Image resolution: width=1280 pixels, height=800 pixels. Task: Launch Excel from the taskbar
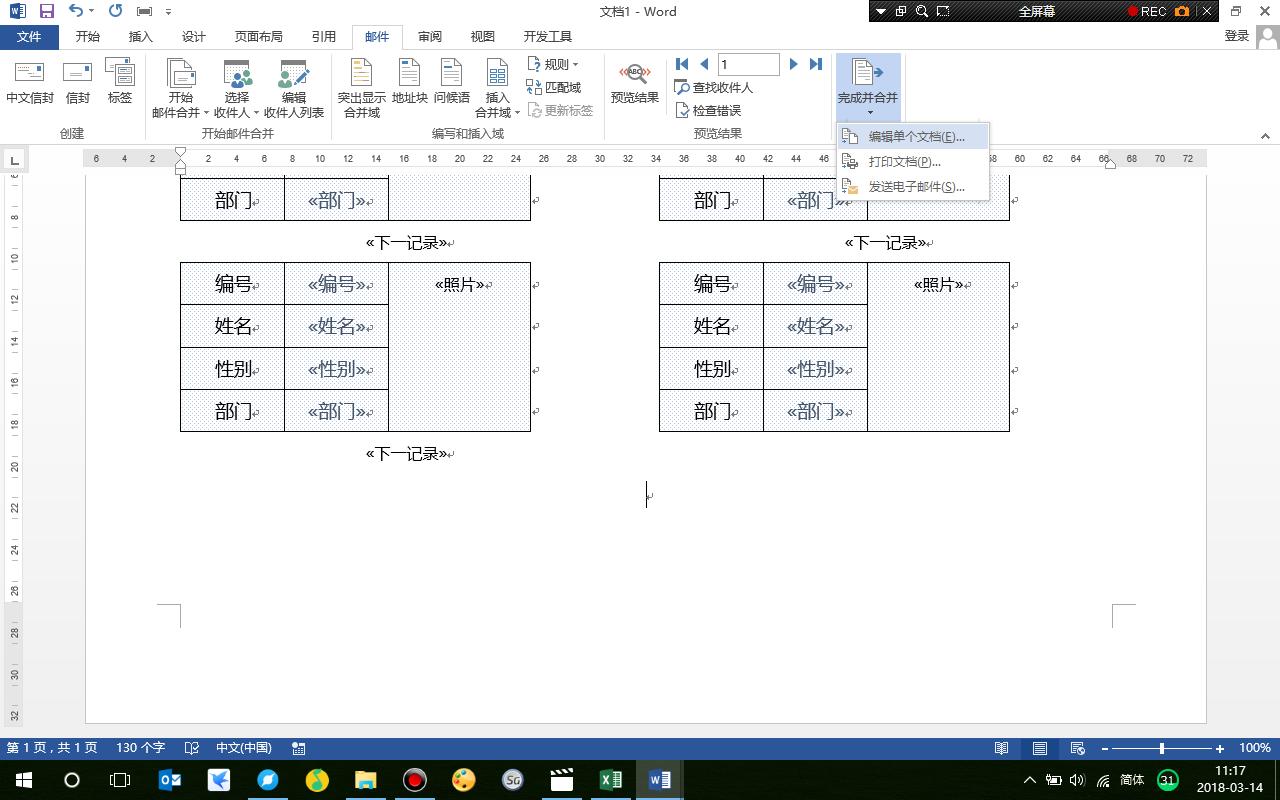[x=611, y=779]
